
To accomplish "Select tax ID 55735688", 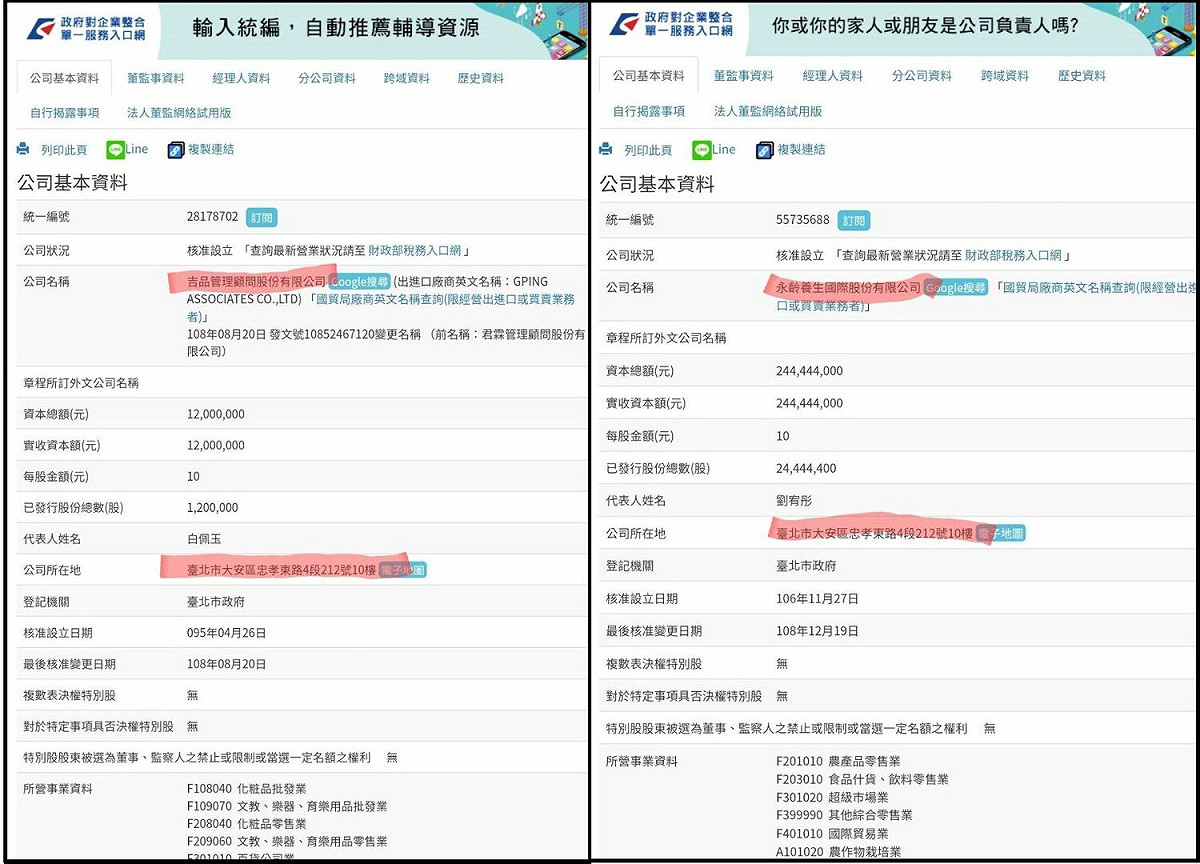I will pyautogui.click(x=803, y=220).
